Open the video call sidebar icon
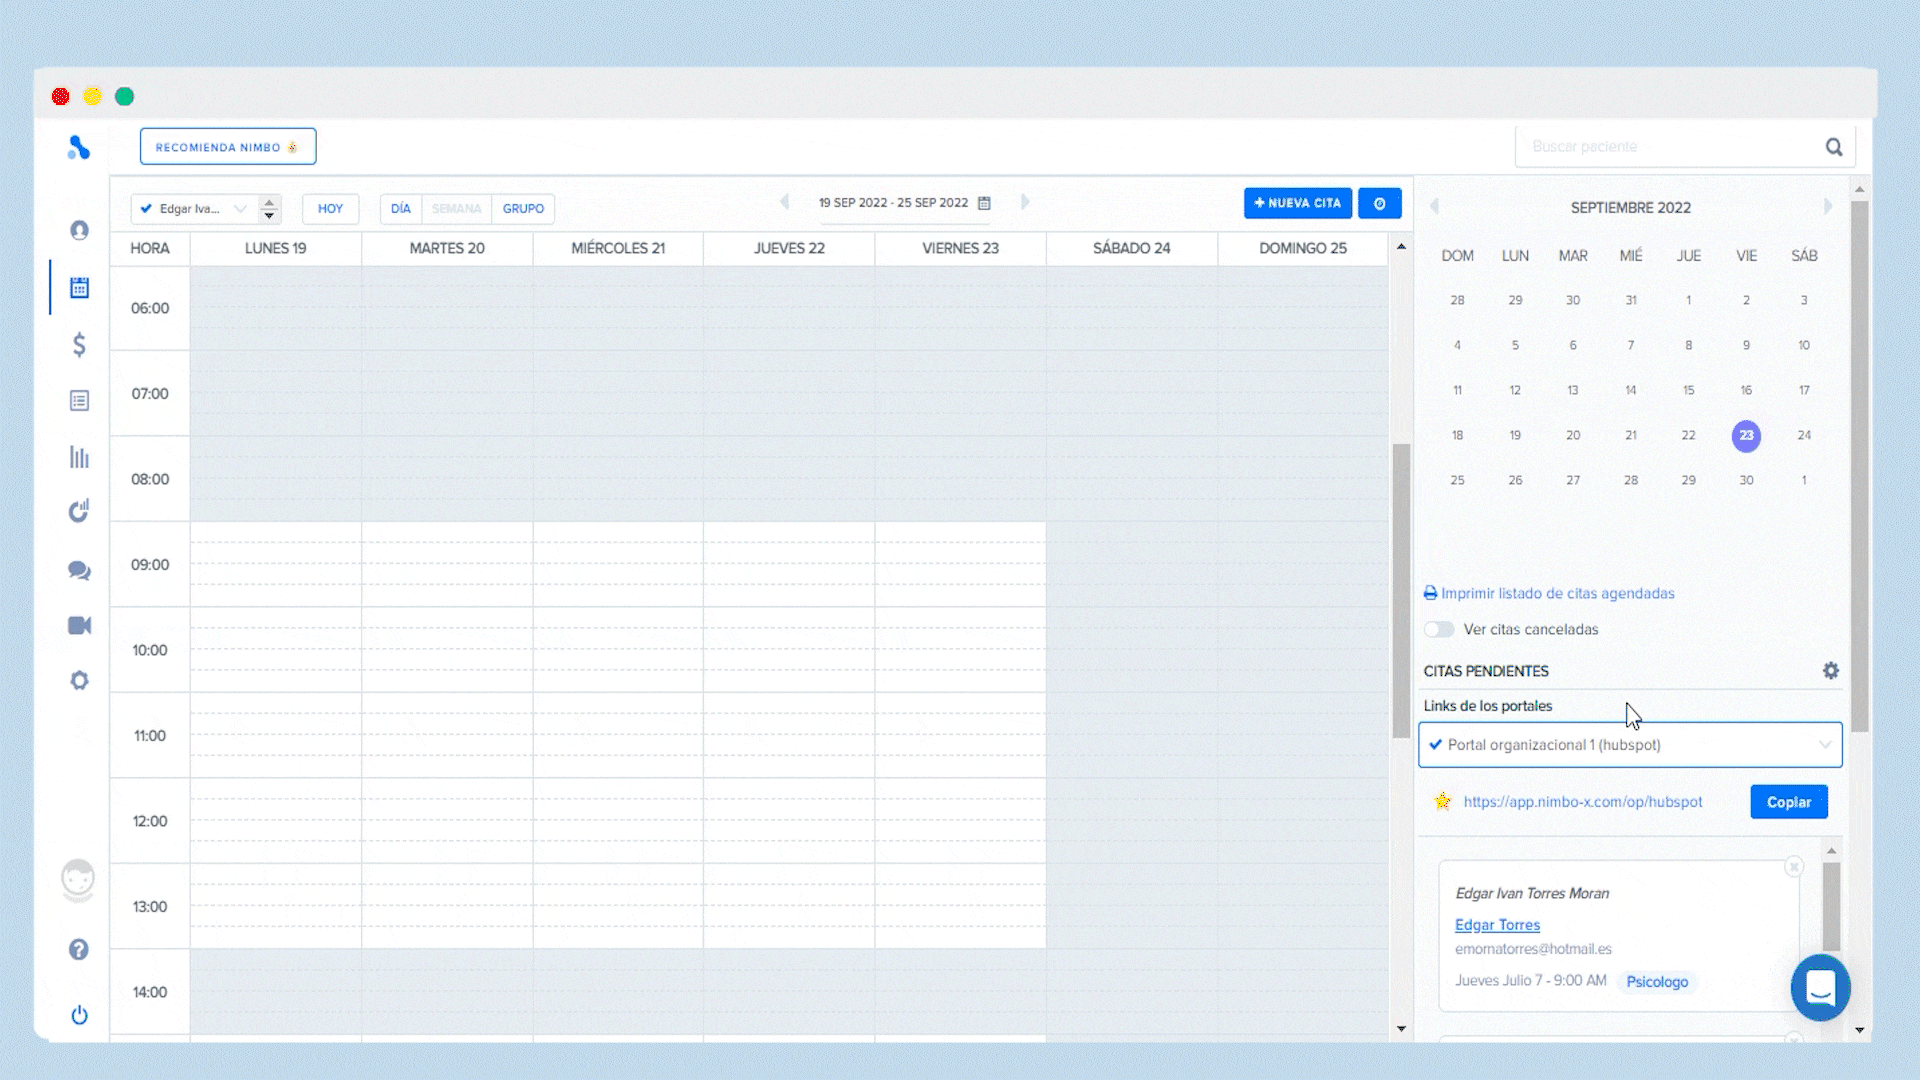This screenshot has width=1920, height=1080. (79, 625)
